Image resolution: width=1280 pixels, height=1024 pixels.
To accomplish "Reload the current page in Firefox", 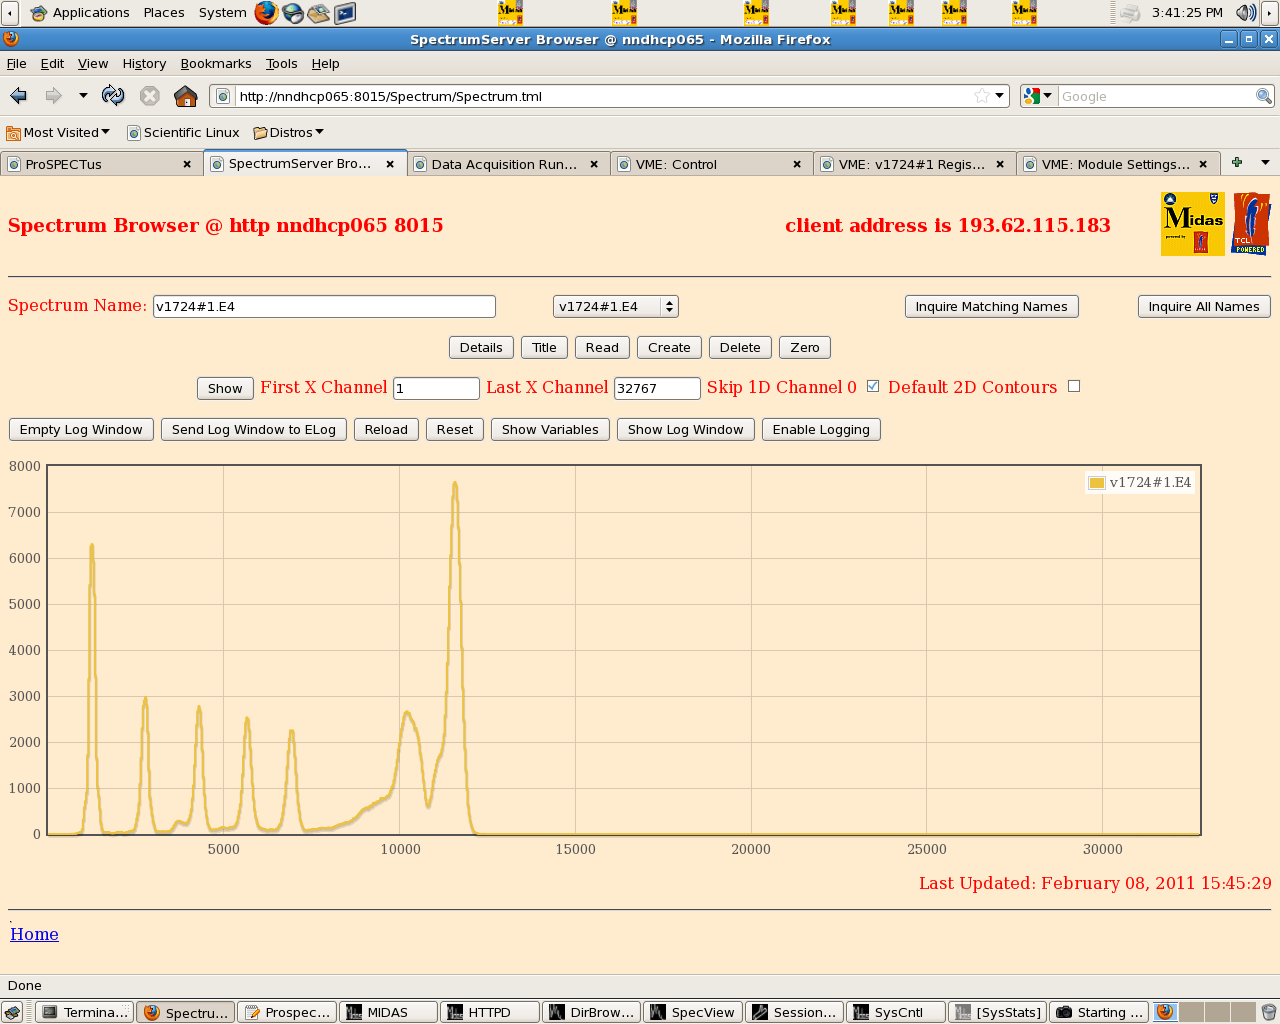I will [113, 96].
